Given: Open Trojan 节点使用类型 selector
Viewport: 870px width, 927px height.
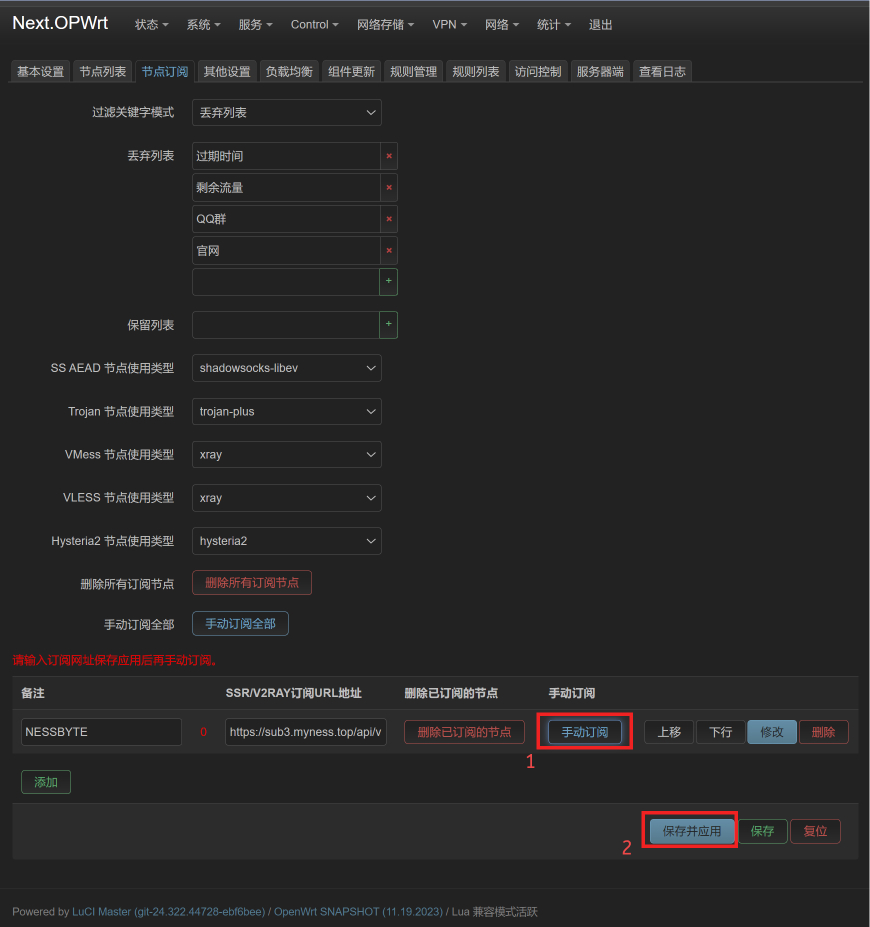Looking at the screenshot, I should (x=286, y=411).
